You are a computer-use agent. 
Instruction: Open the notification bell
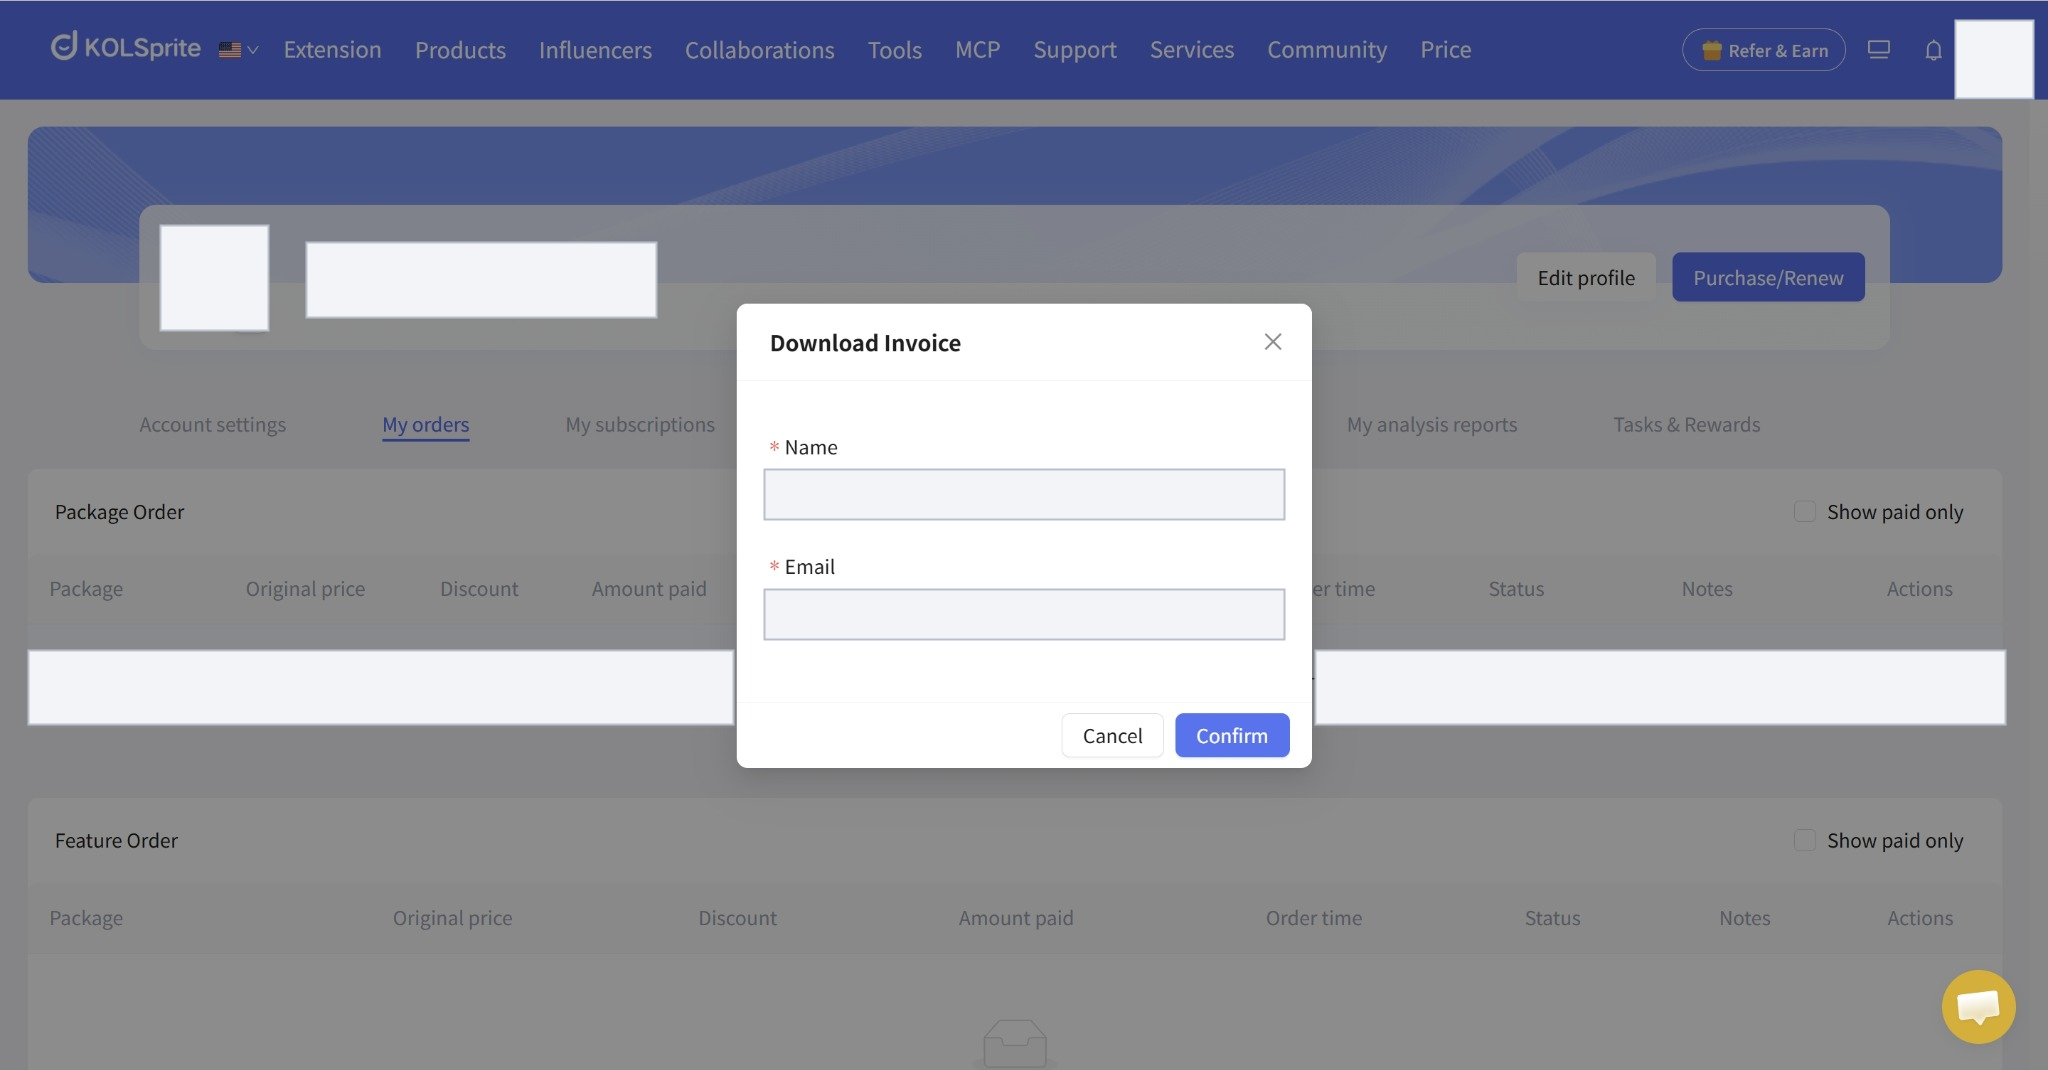click(x=1933, y=50)
